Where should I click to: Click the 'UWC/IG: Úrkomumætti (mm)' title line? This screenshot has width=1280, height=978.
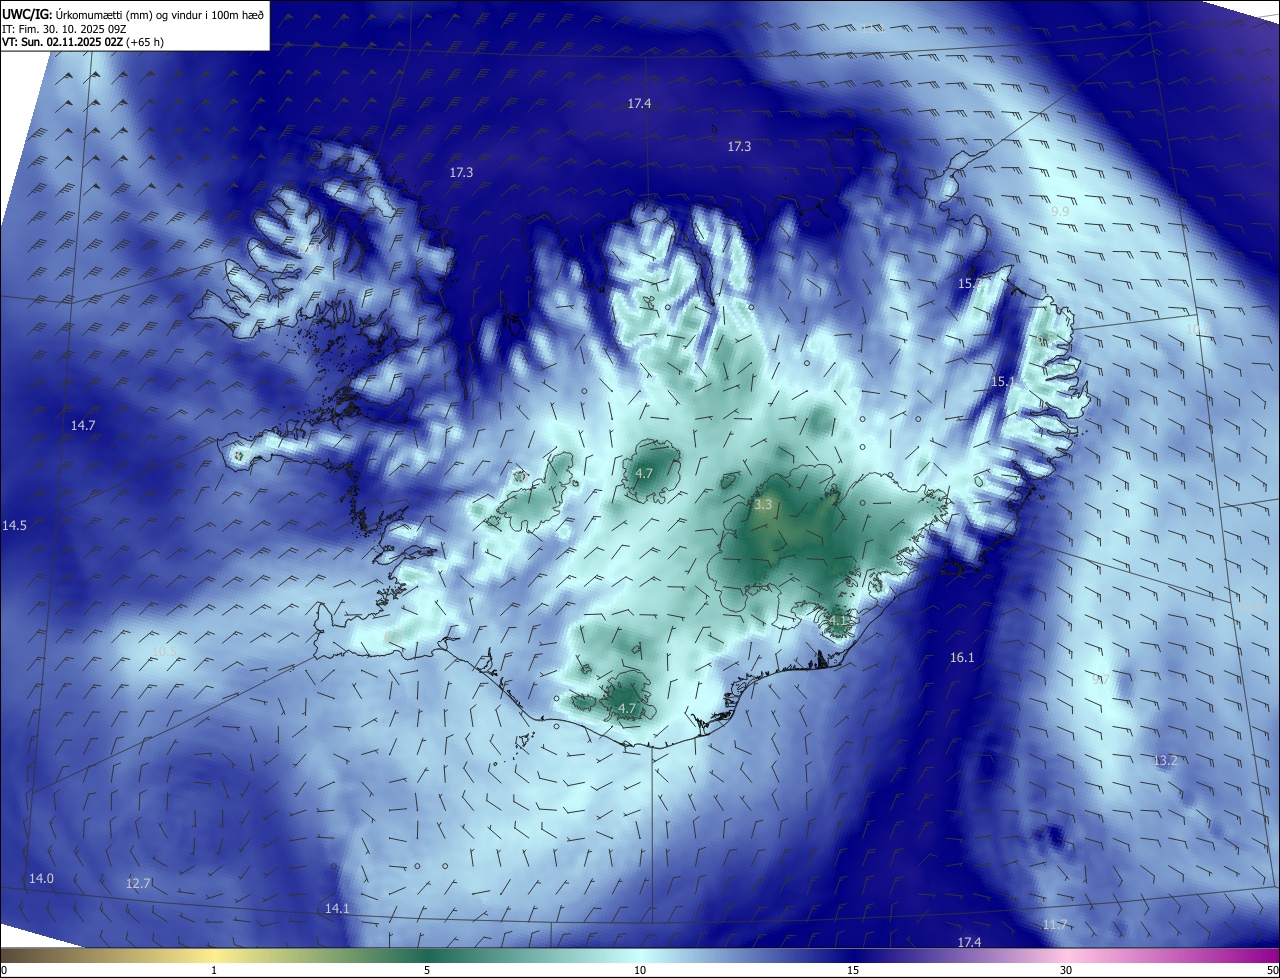pyautogui.click(x=133, y=14)
